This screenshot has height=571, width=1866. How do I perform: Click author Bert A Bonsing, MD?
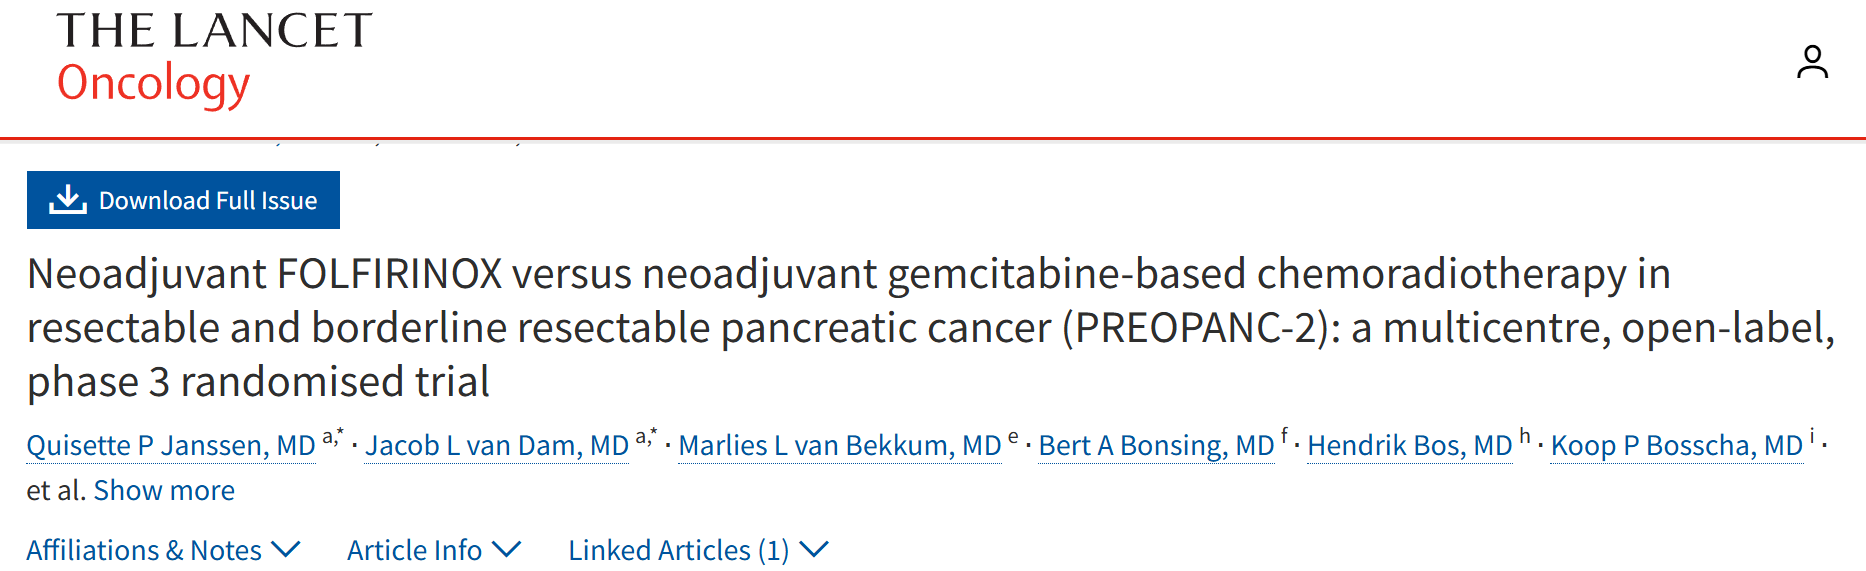pos(1156,445)
